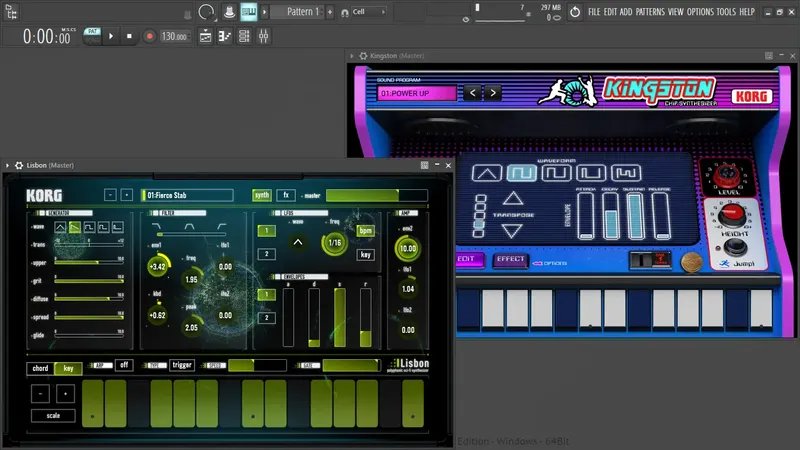Click the Transpose up arrow in Kingston
The image size is (800, 450).
513,198
